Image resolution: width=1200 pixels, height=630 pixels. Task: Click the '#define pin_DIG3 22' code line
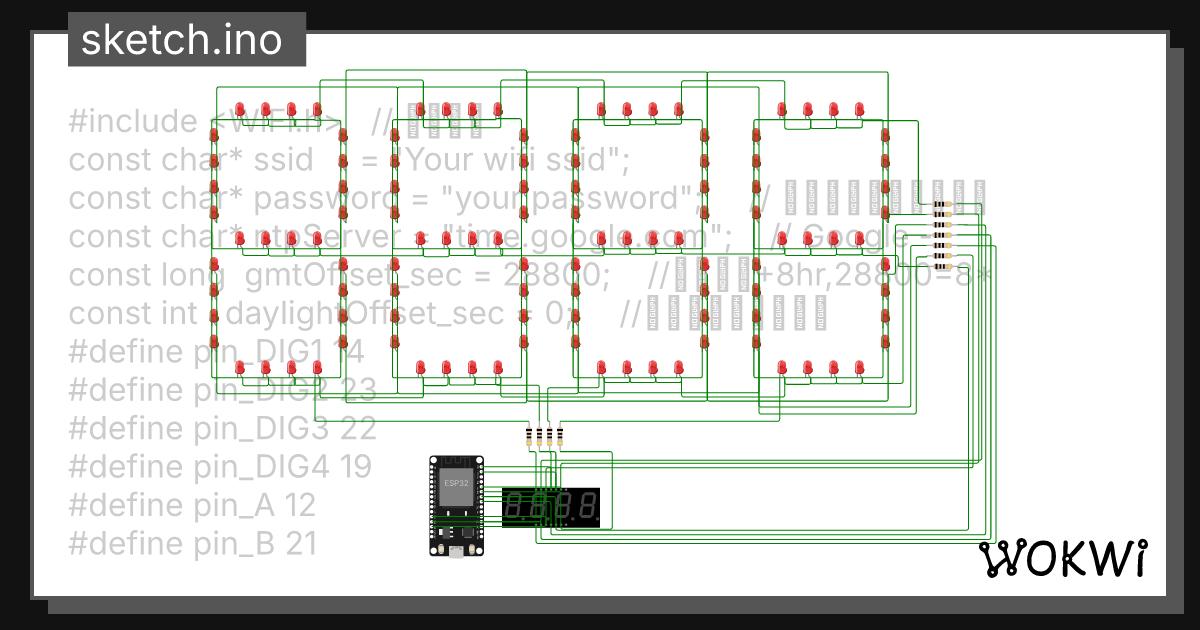tap(222, 428)
